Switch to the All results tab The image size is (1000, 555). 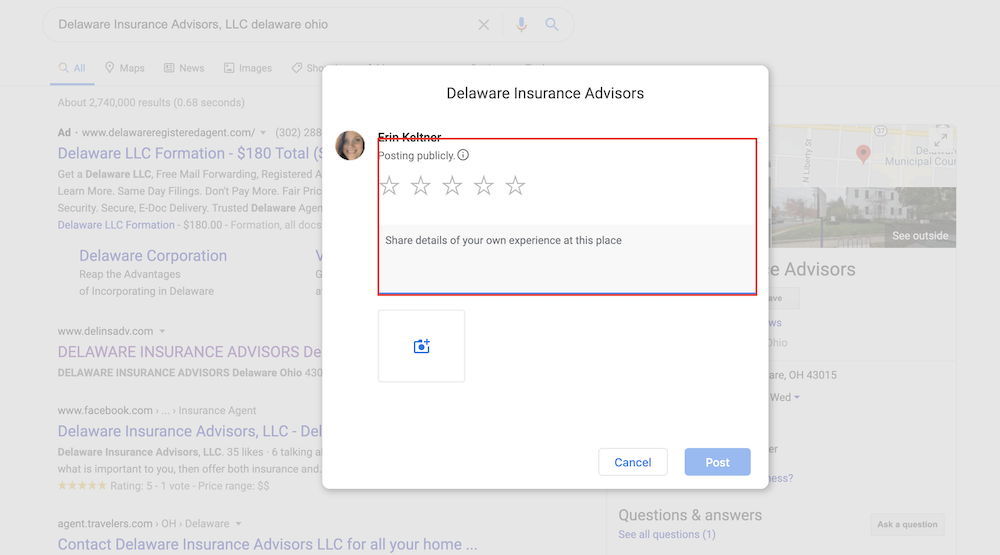click(x=72, y=68)
